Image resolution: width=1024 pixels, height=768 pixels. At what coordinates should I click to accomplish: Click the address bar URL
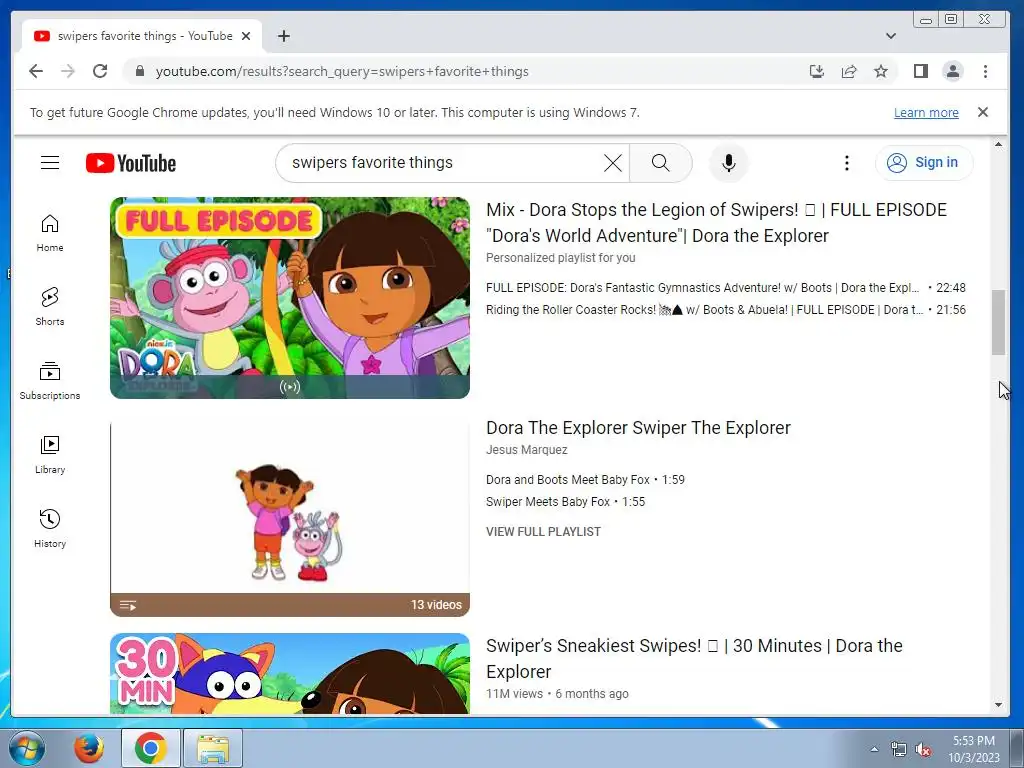pos(342,71)
